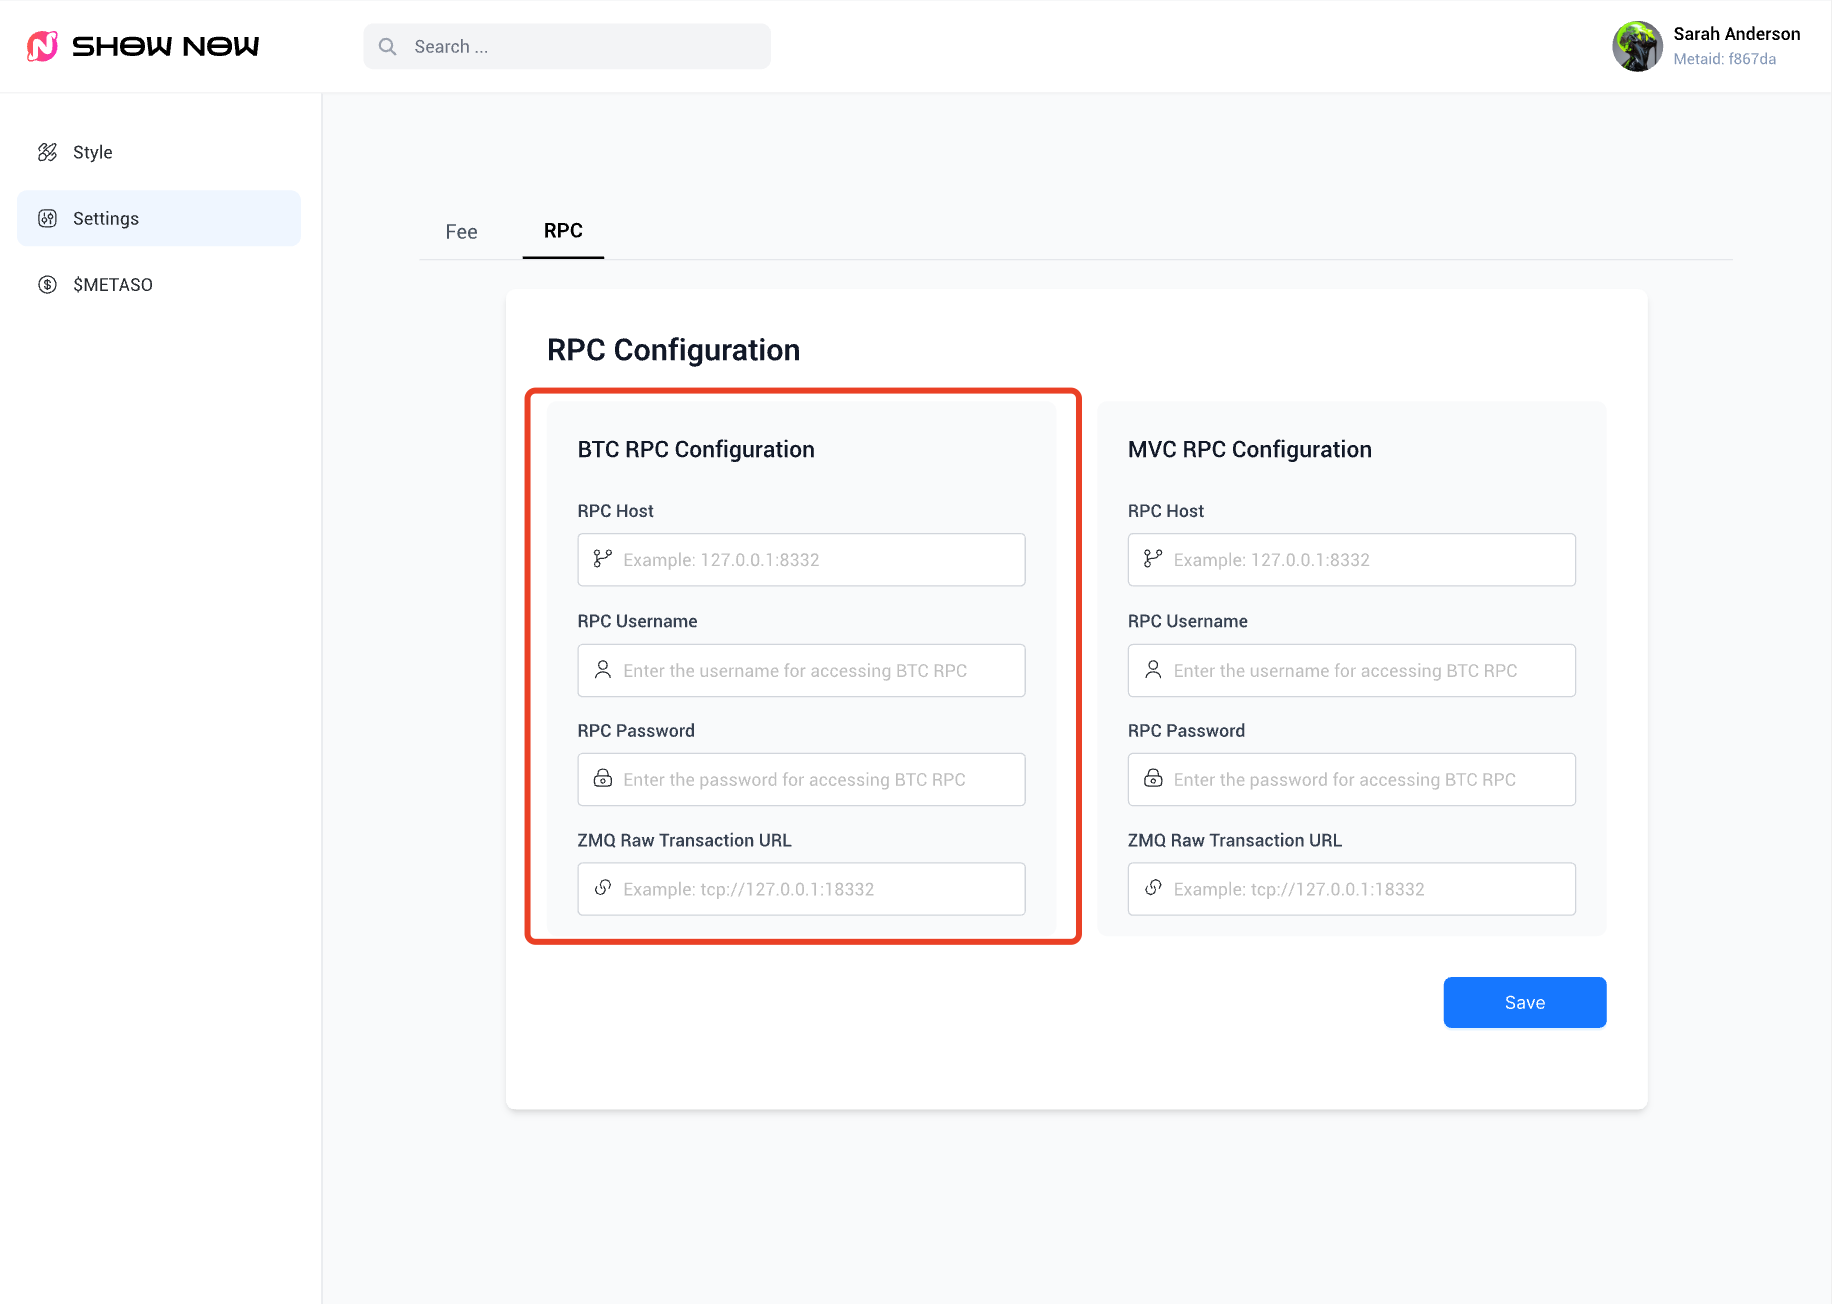Open the $METASO sidebar menu item
This screenshot has height=1304, width=1832.
112,285
